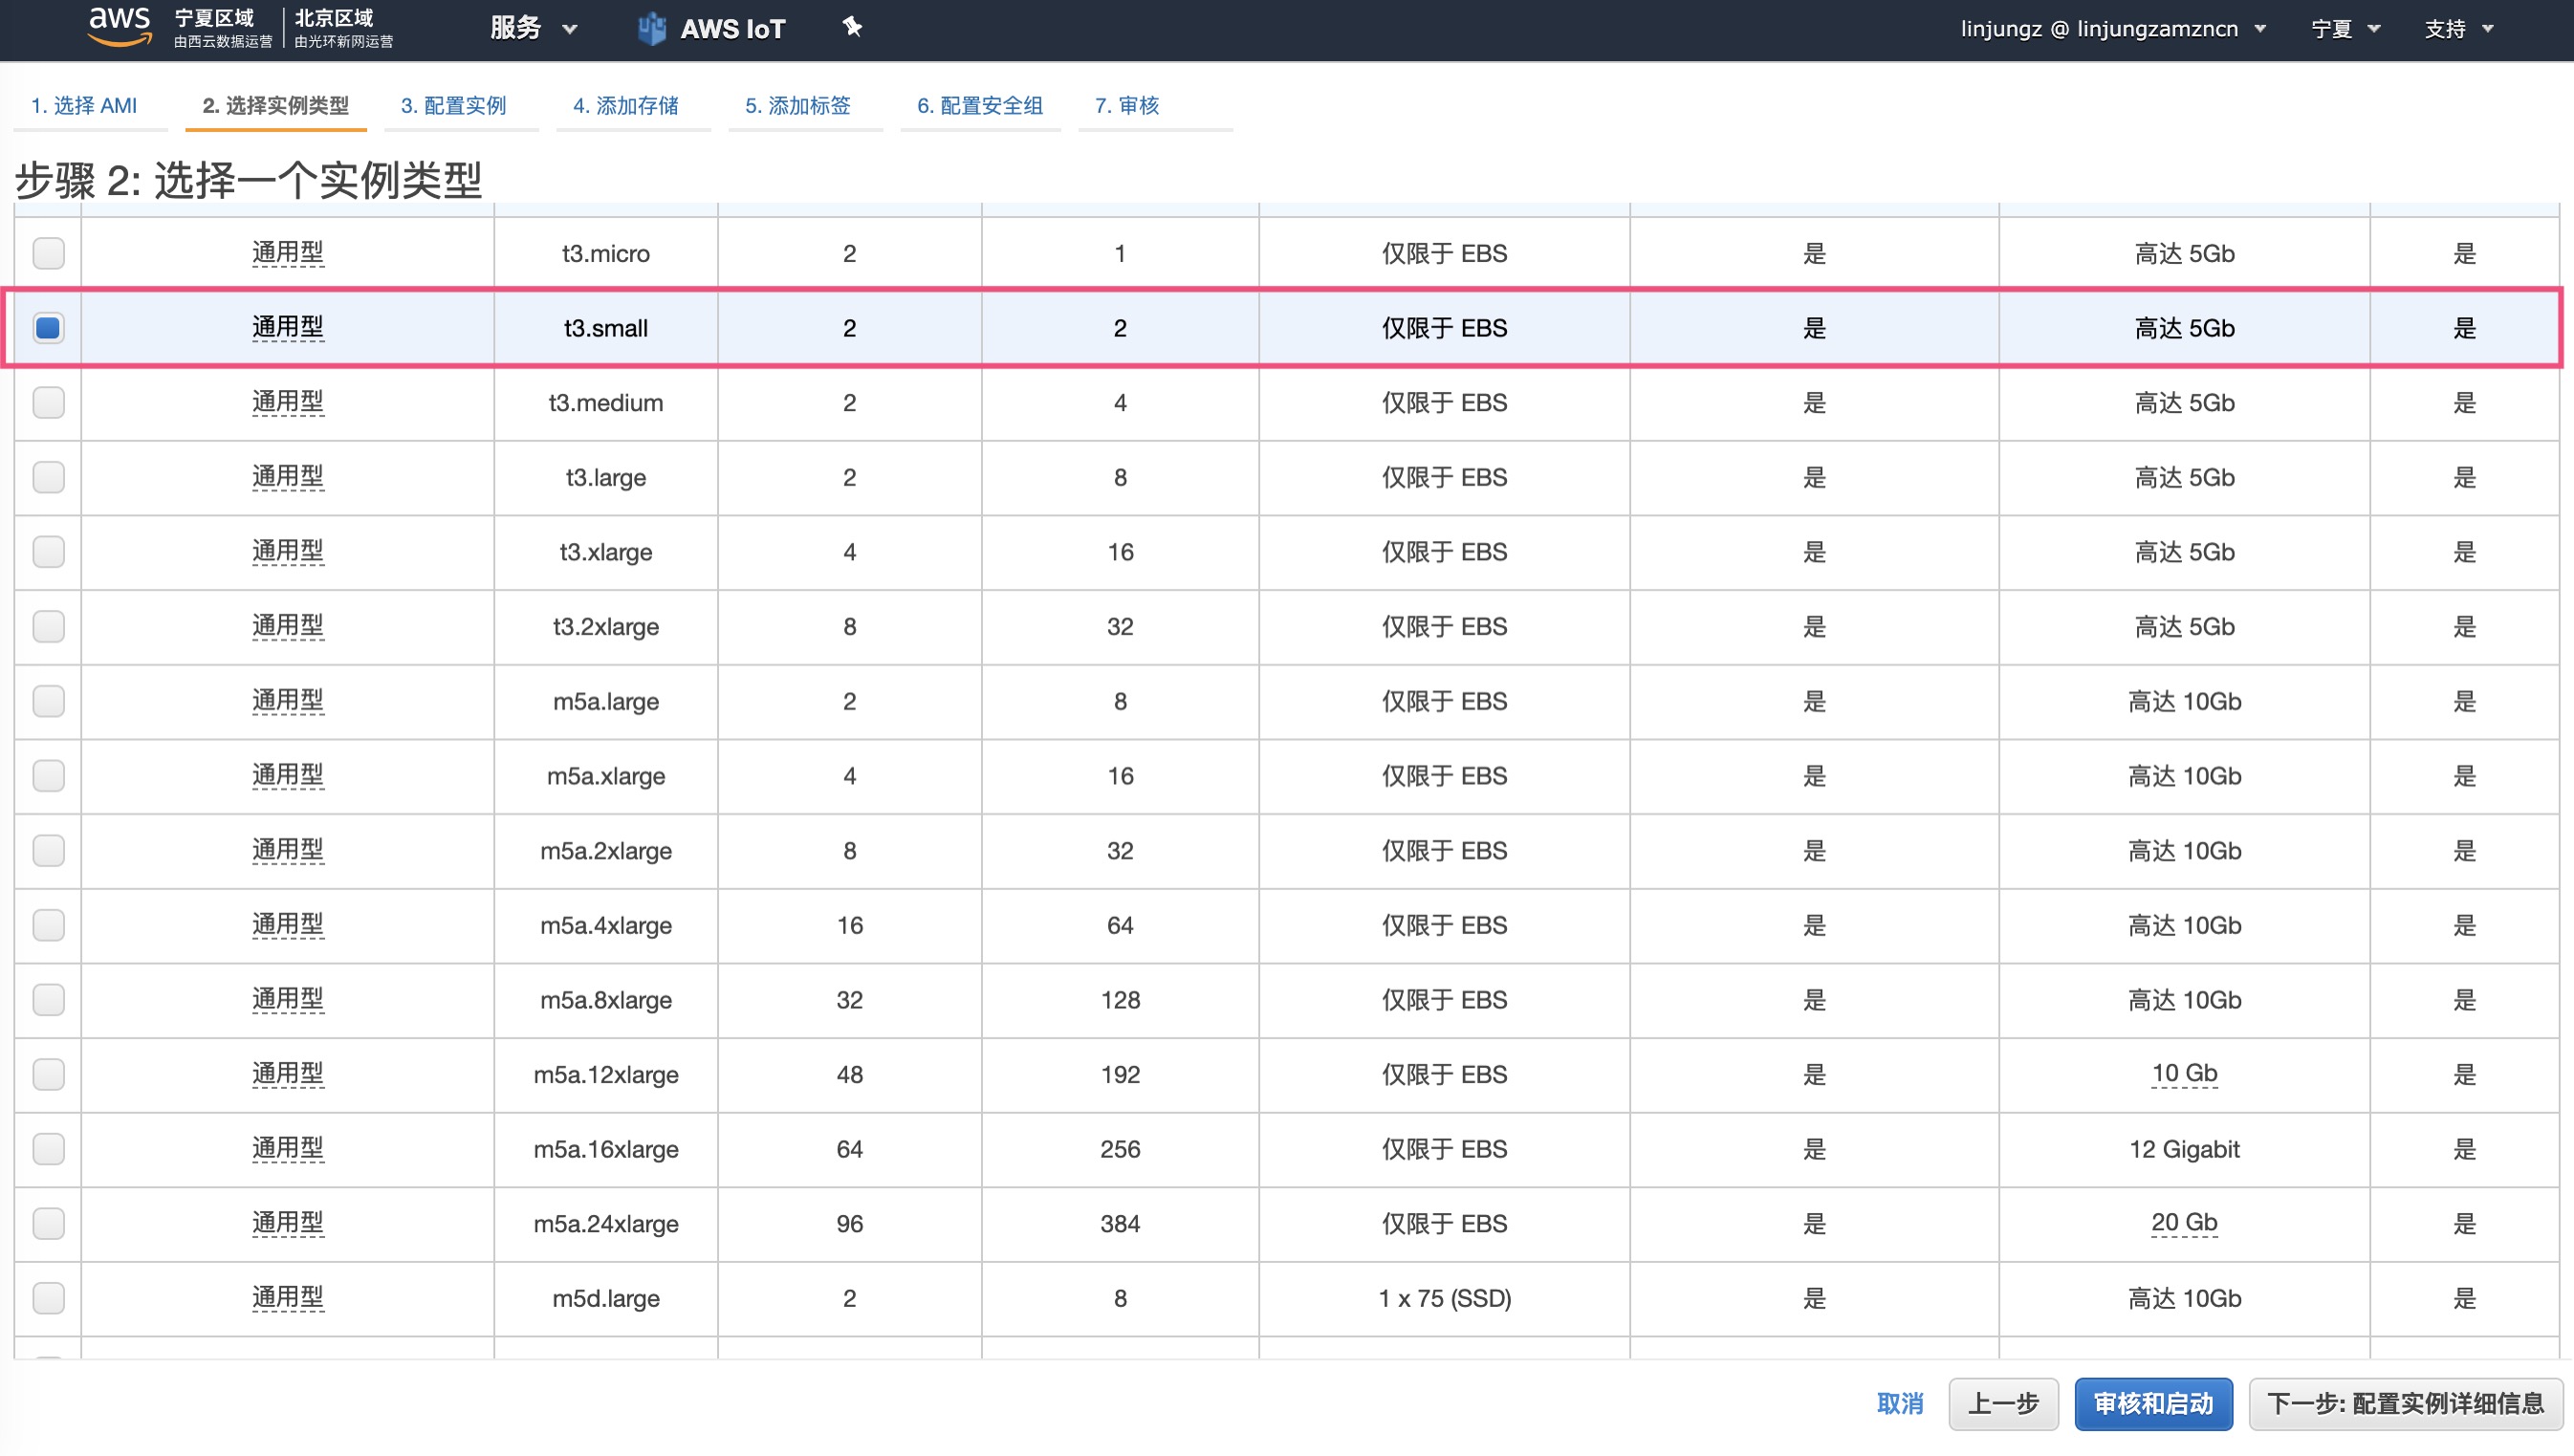
Task: Click 下一步: 配置实例详细信息 button
Action: pyautogui.click(x=2405, y=1404)
